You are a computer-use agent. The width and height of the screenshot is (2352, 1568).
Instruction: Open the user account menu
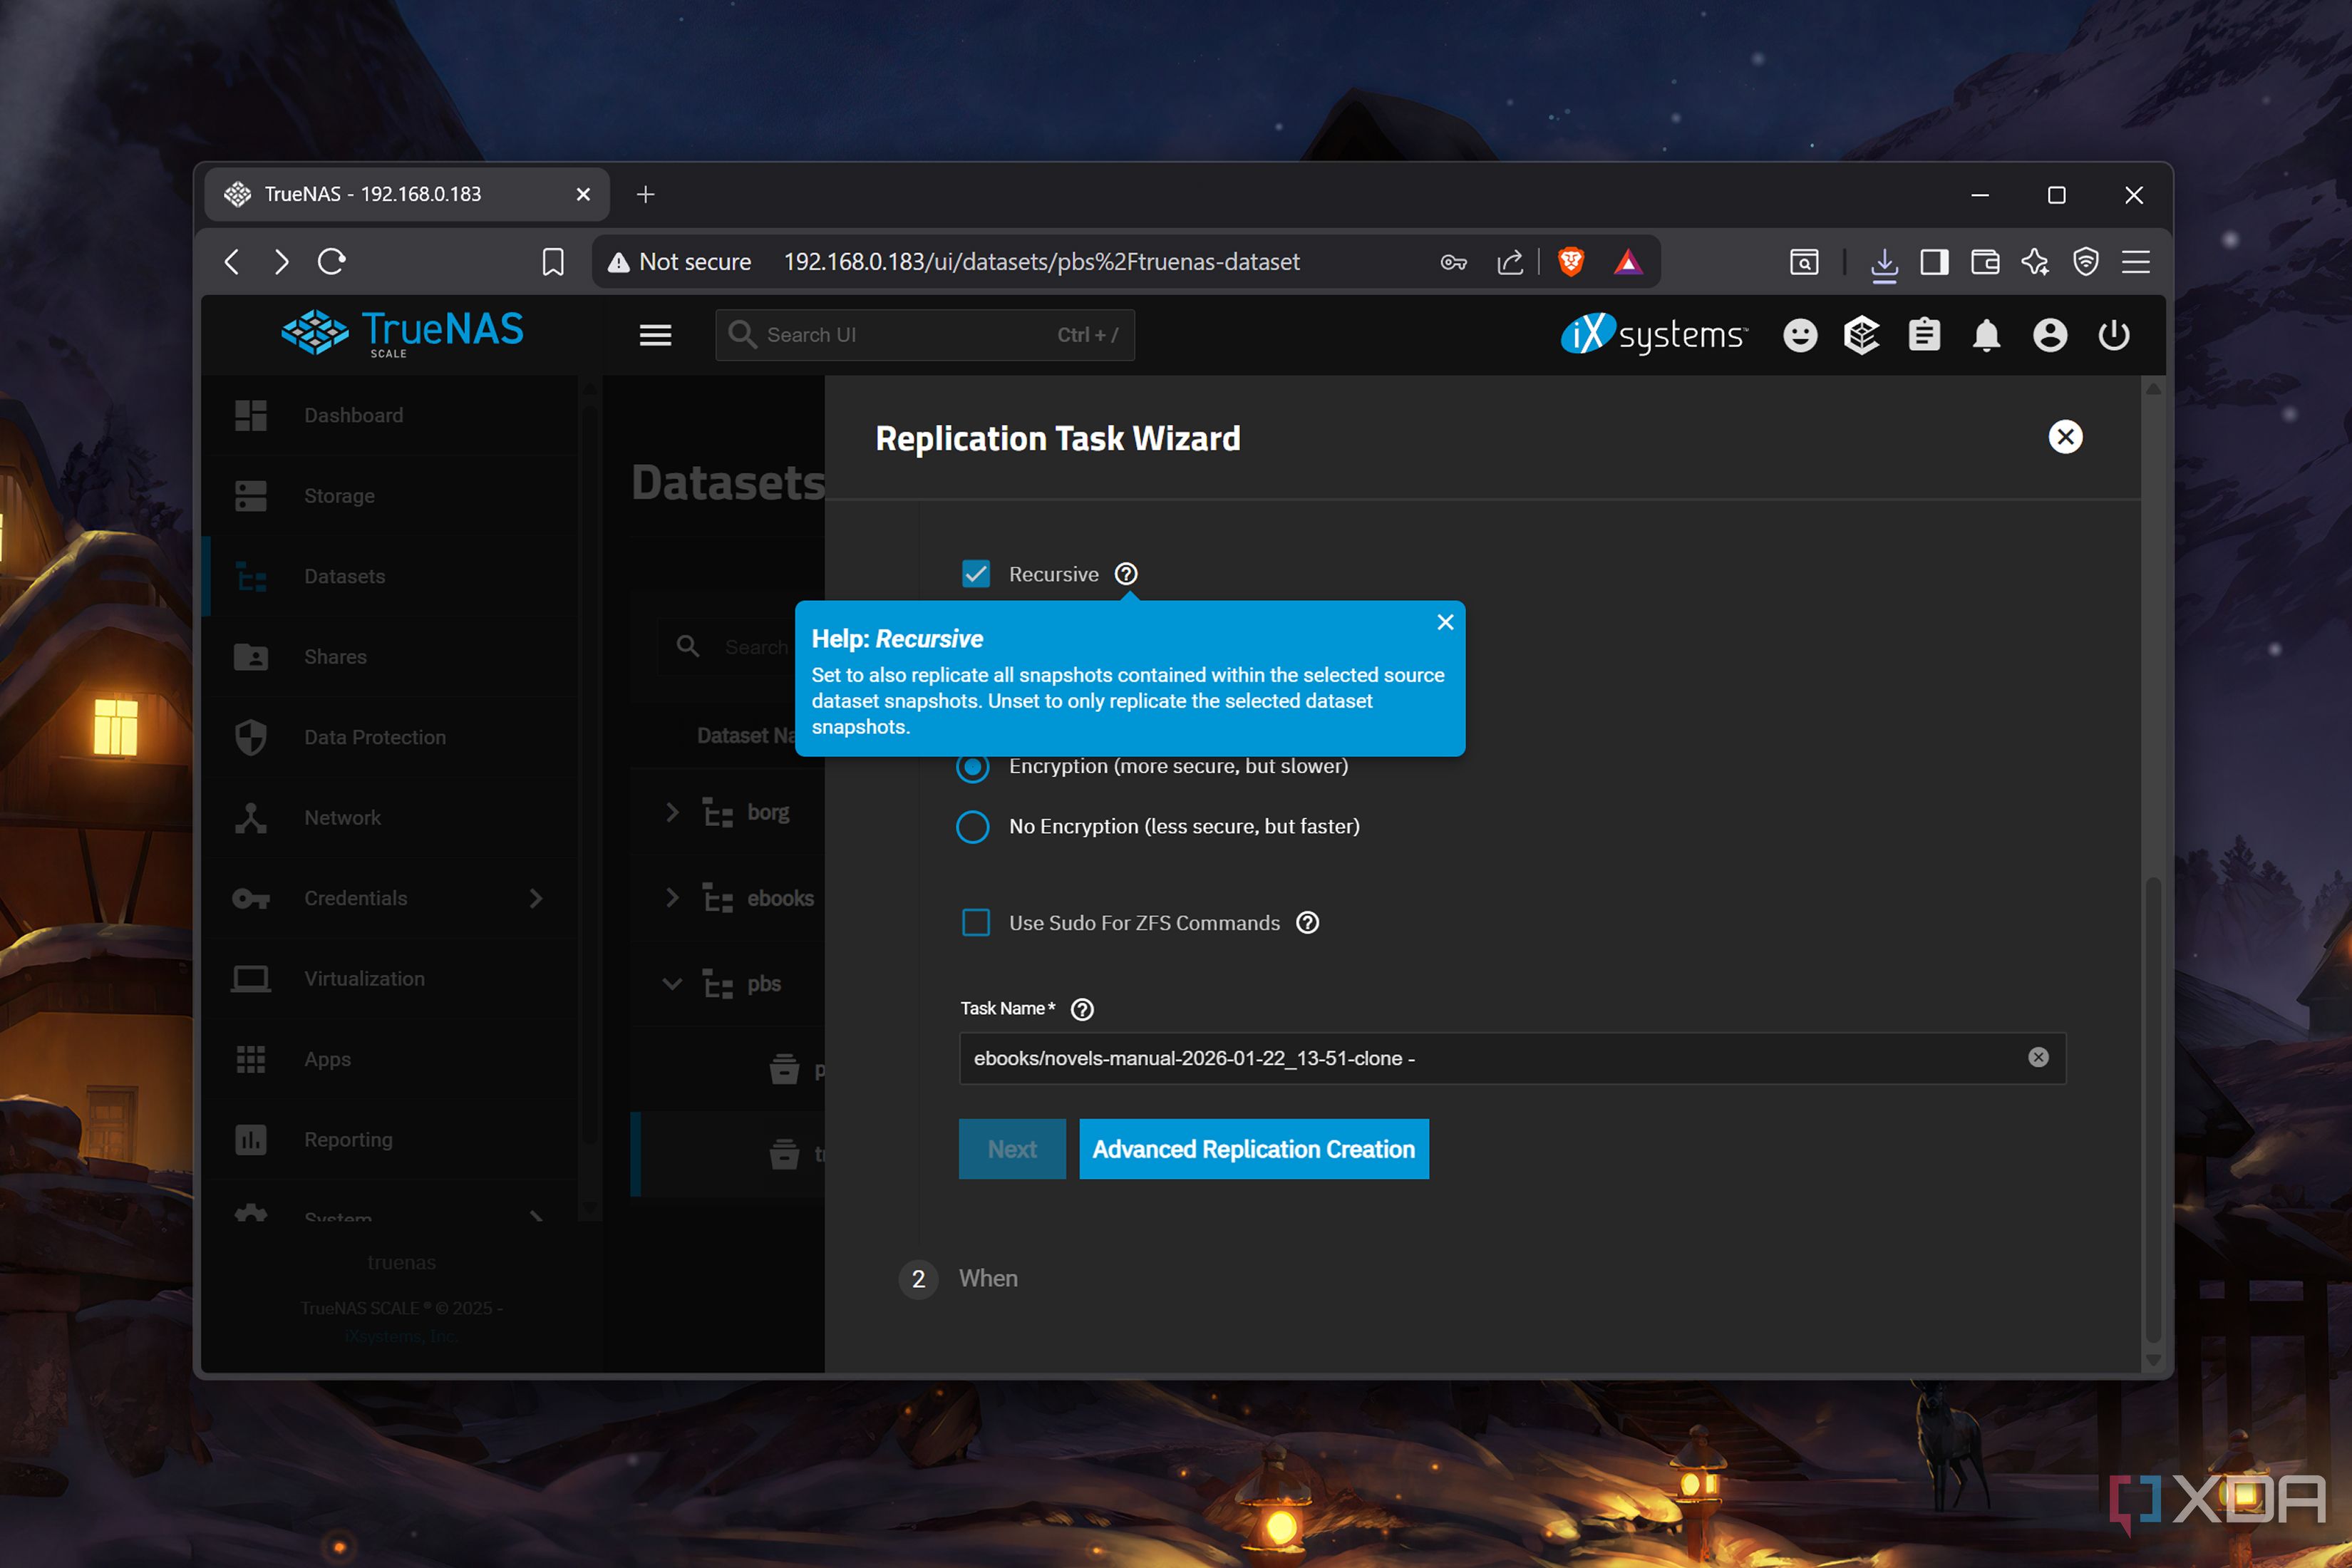point(2050,335)
